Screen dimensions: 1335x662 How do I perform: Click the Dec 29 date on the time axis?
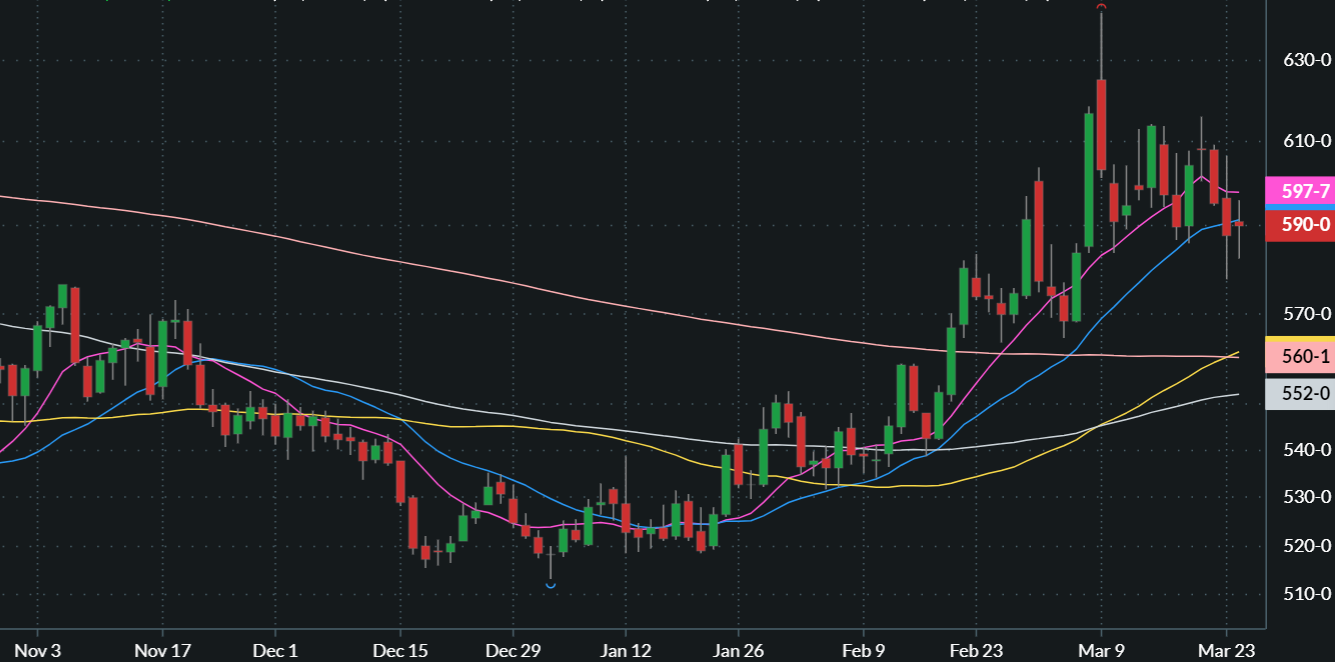click(x=512, y=649)
